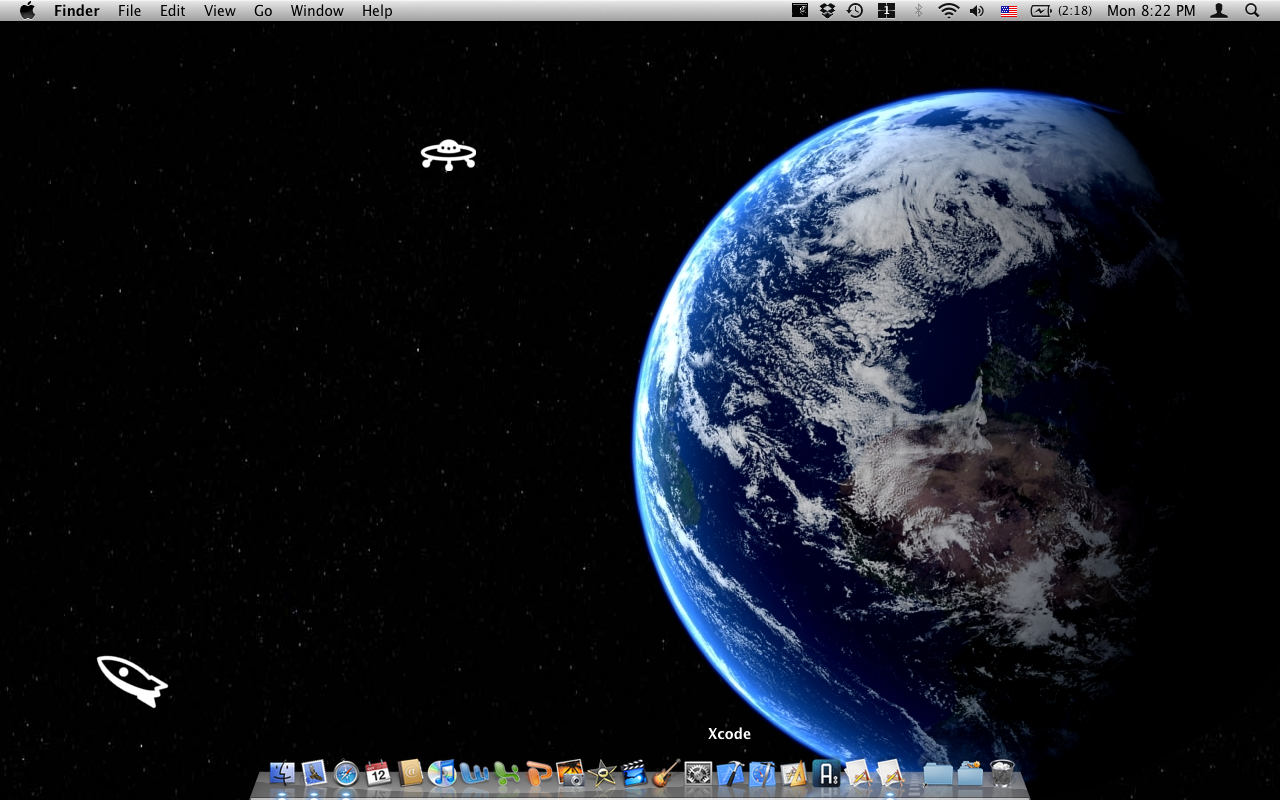Open Safari compass icon in Dock
This screenshot has width=1280, height=800.
click(346, 773)
